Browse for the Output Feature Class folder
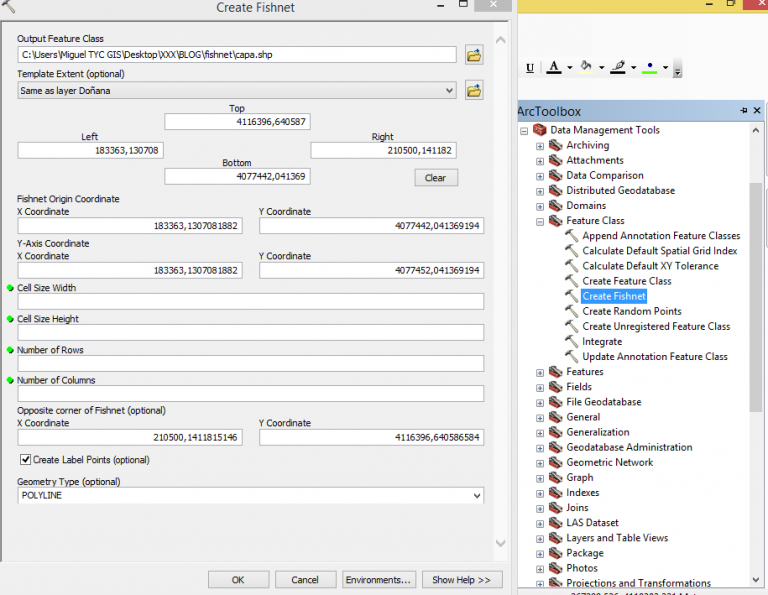The image size is (768, 595). (474, 55)
